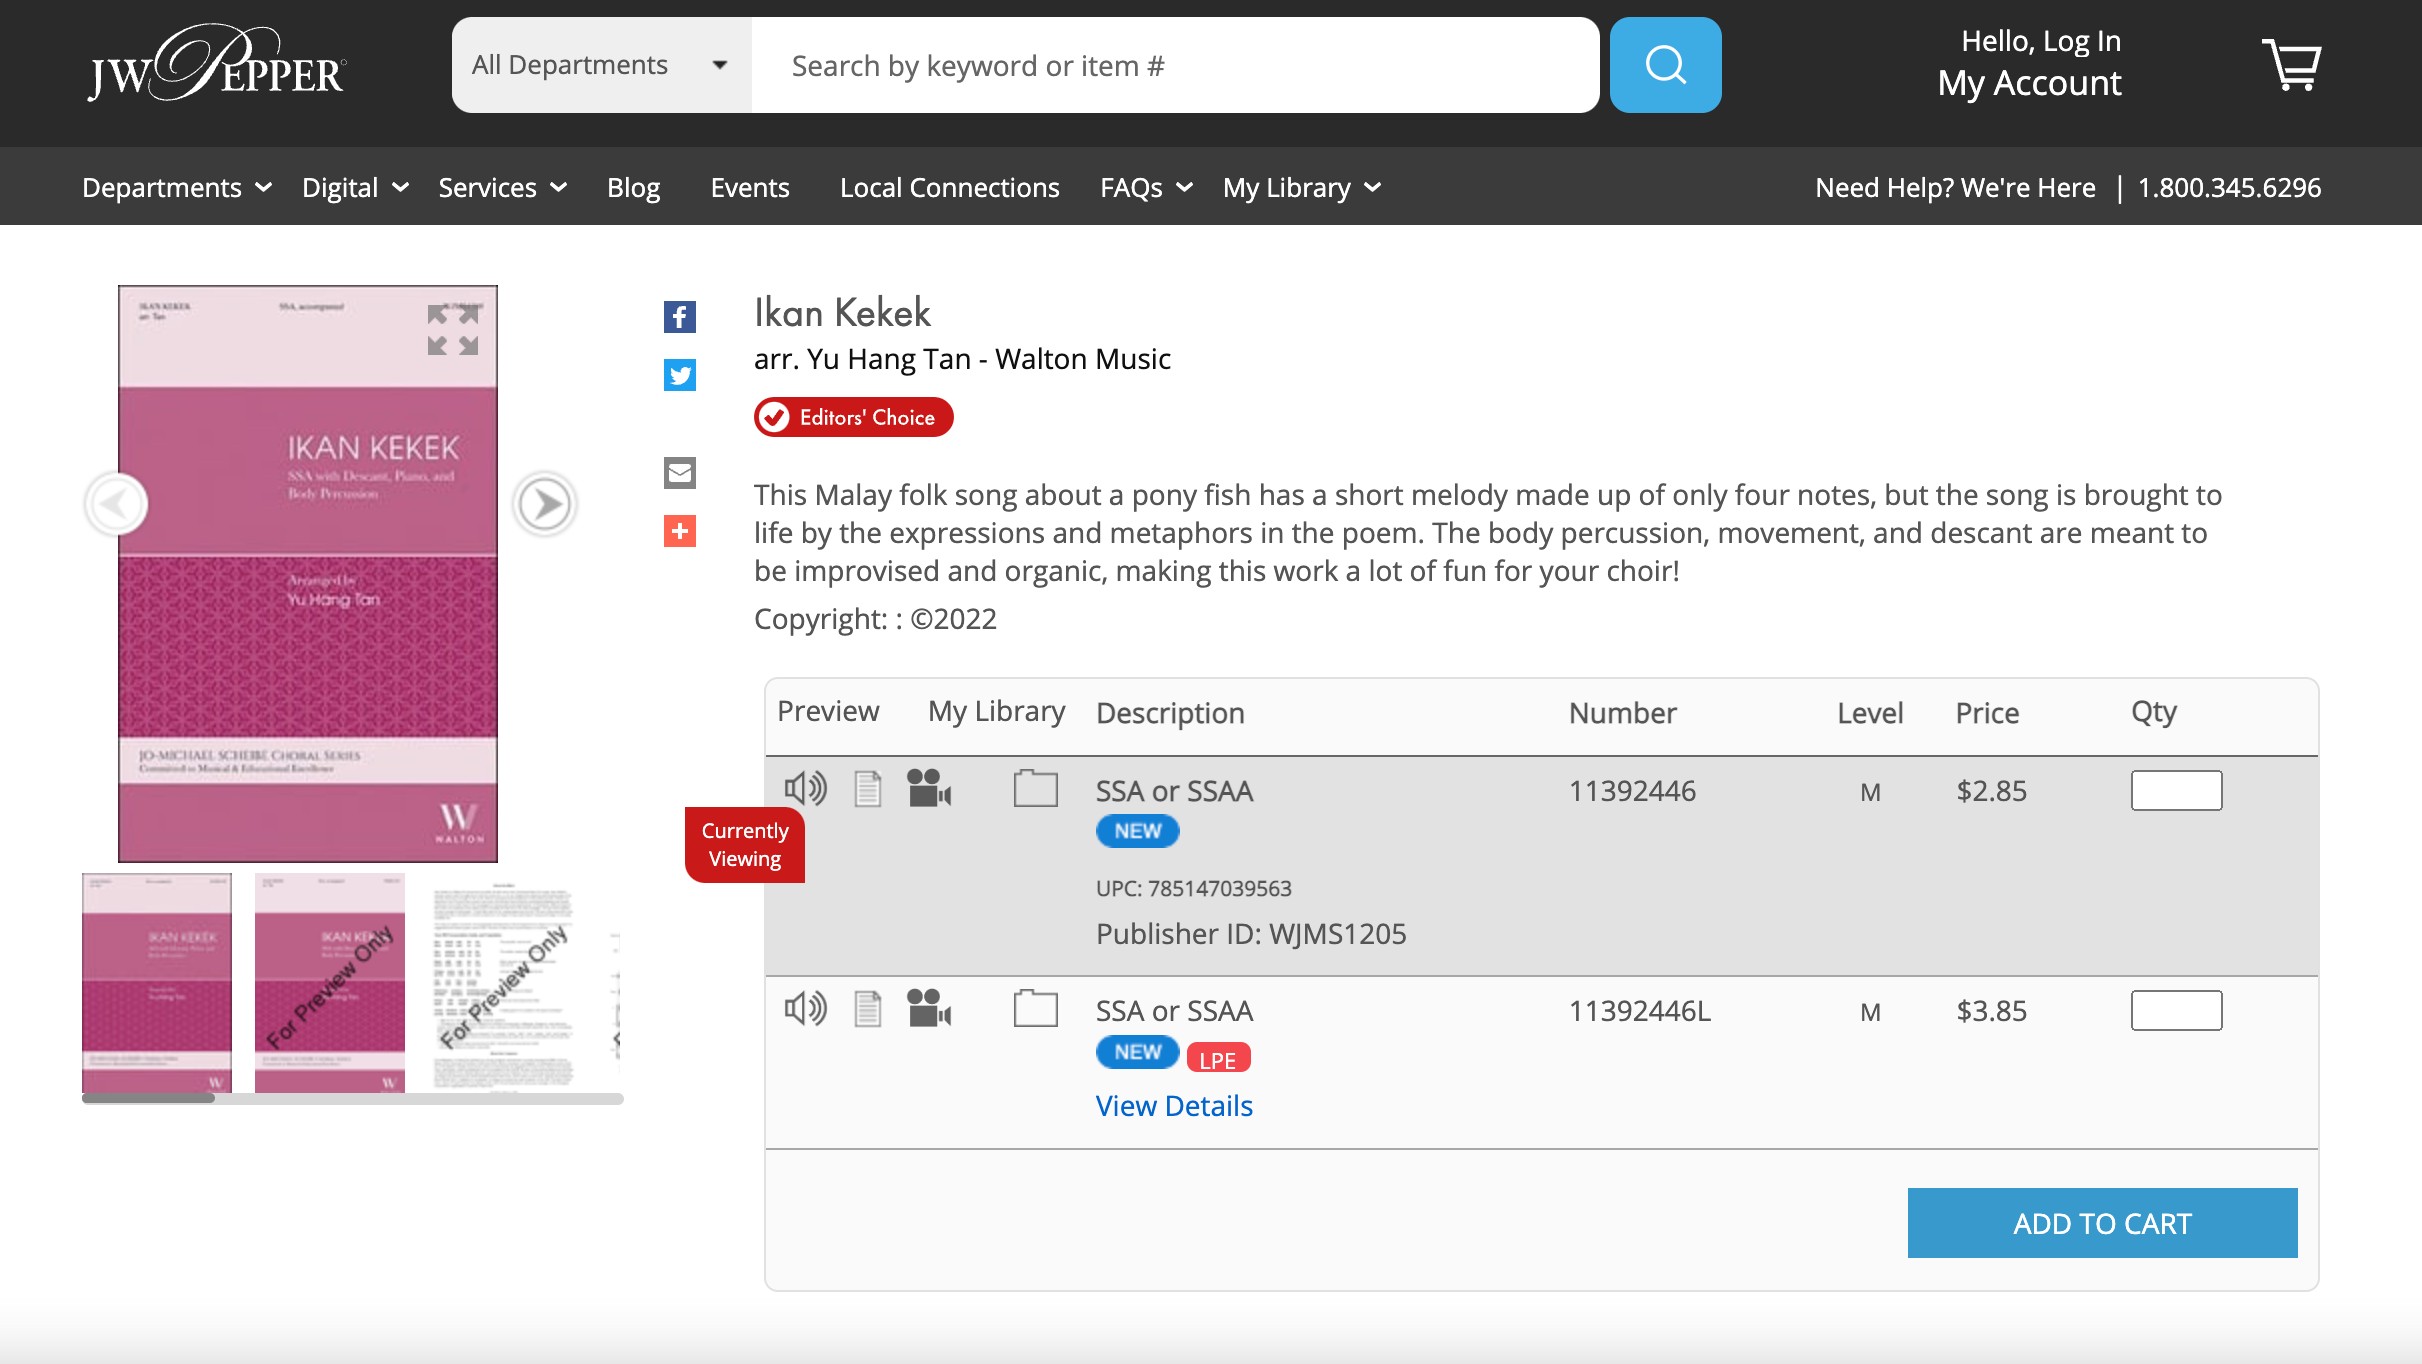Open video preview for item 11392446L

click(x=929, y=1008)
